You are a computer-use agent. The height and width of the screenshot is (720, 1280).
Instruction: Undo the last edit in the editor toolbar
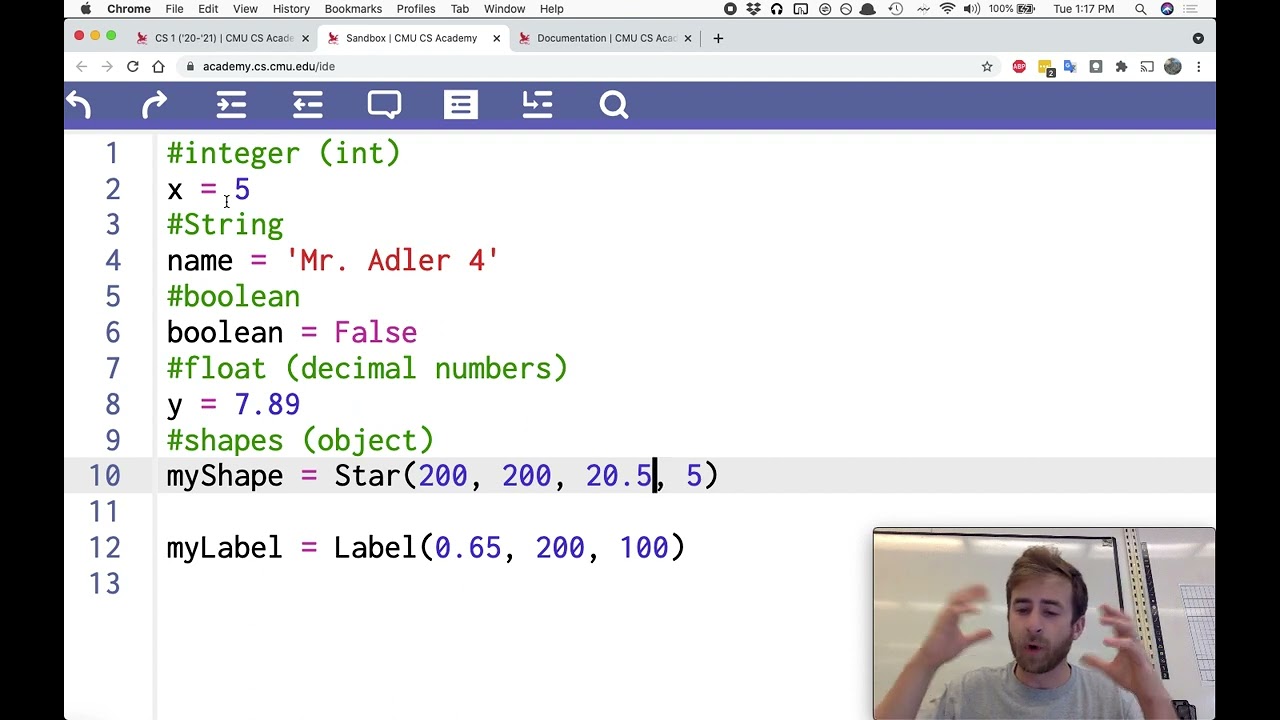[78, 105]
